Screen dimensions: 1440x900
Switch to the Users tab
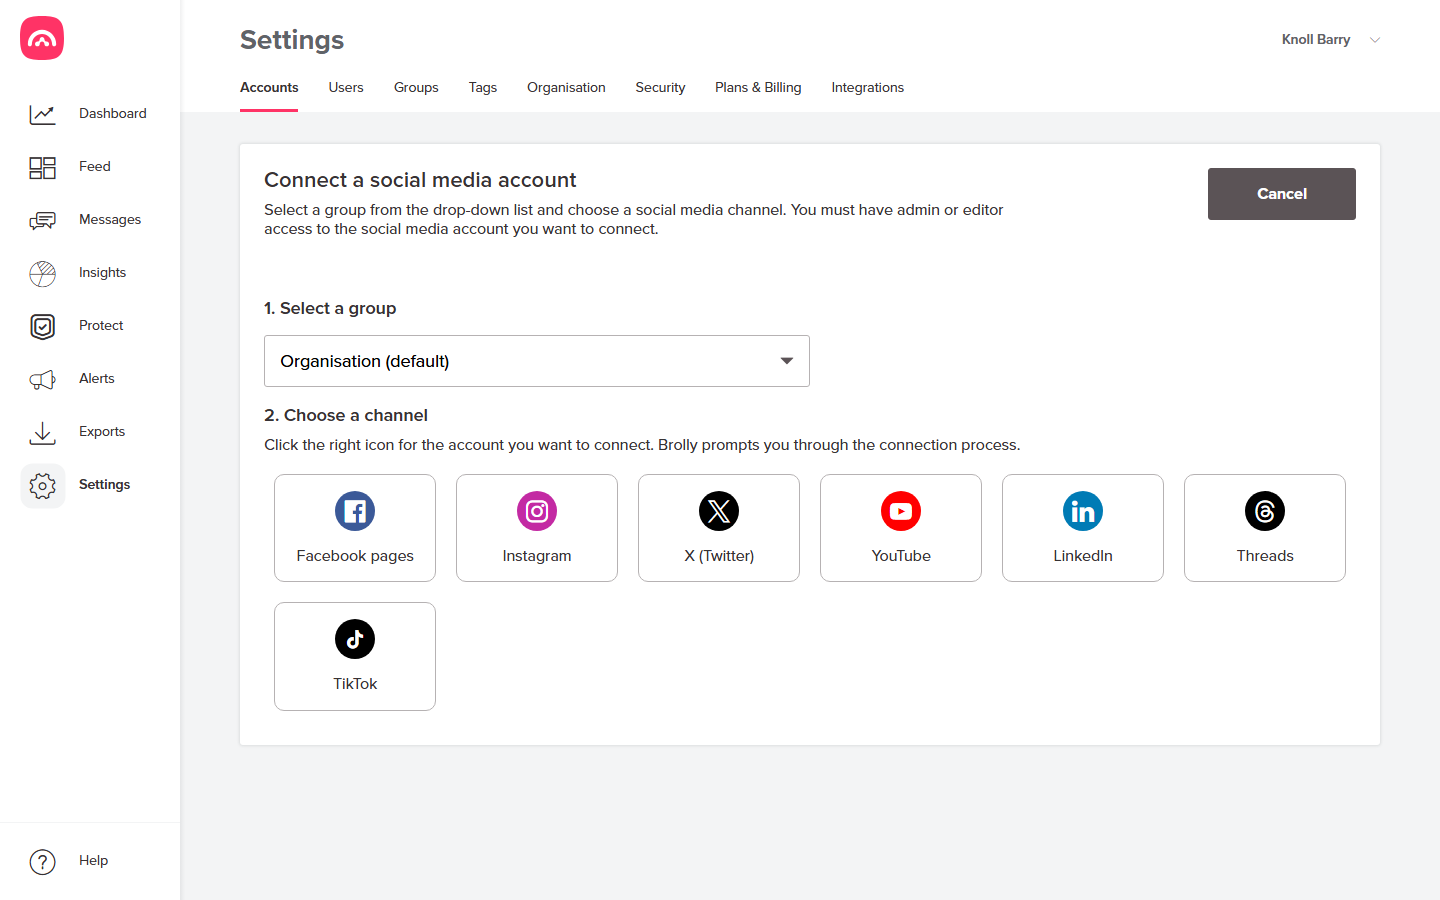pos(346,88)
